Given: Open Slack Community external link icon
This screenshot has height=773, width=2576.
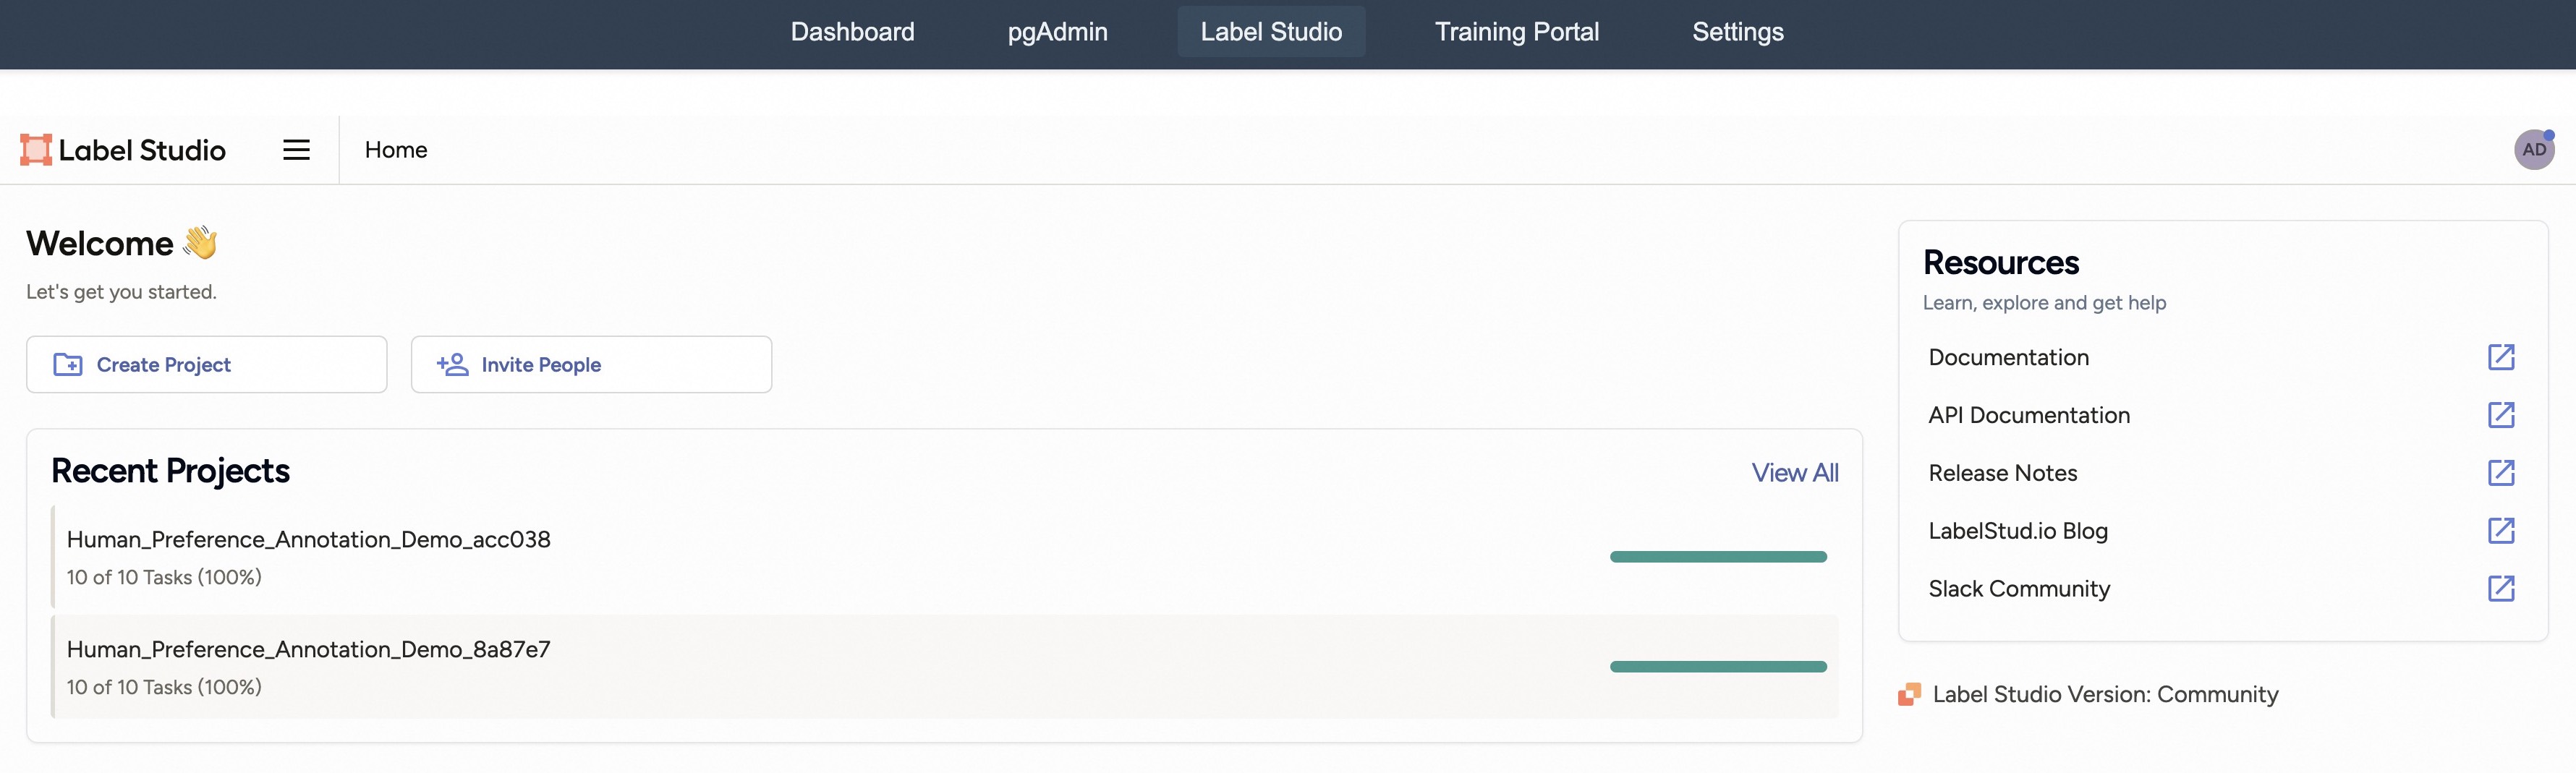Looking at the screenshot, I should point(2500,589).
